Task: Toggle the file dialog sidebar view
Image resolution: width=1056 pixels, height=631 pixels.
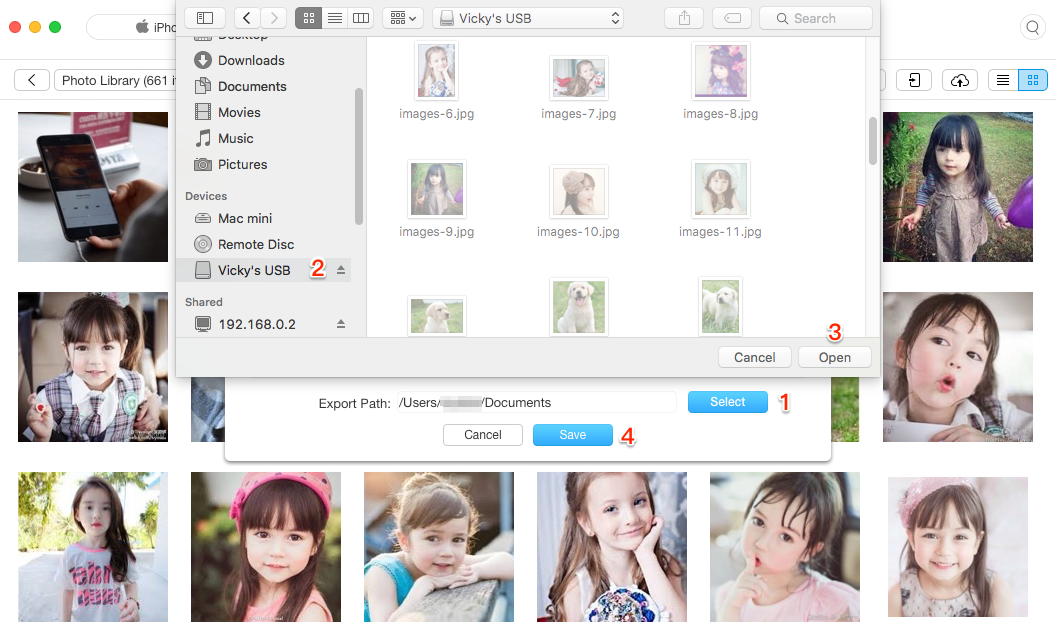Action: click(205, 18)
